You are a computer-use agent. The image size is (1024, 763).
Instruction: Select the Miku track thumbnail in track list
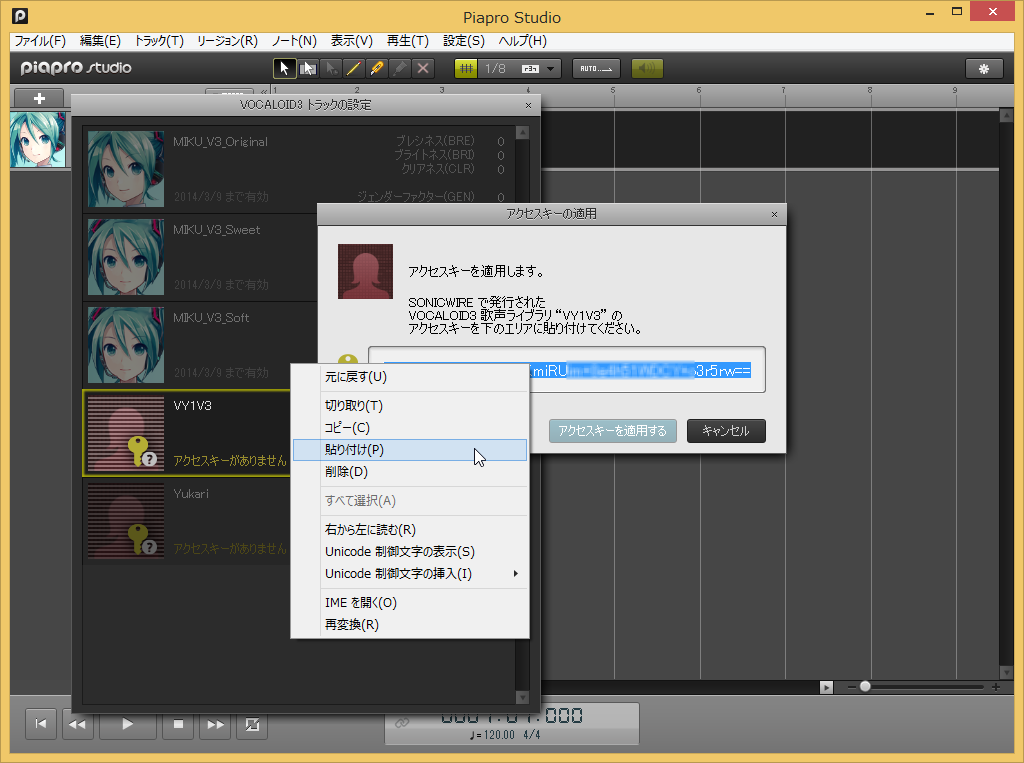tap(38, 139)
